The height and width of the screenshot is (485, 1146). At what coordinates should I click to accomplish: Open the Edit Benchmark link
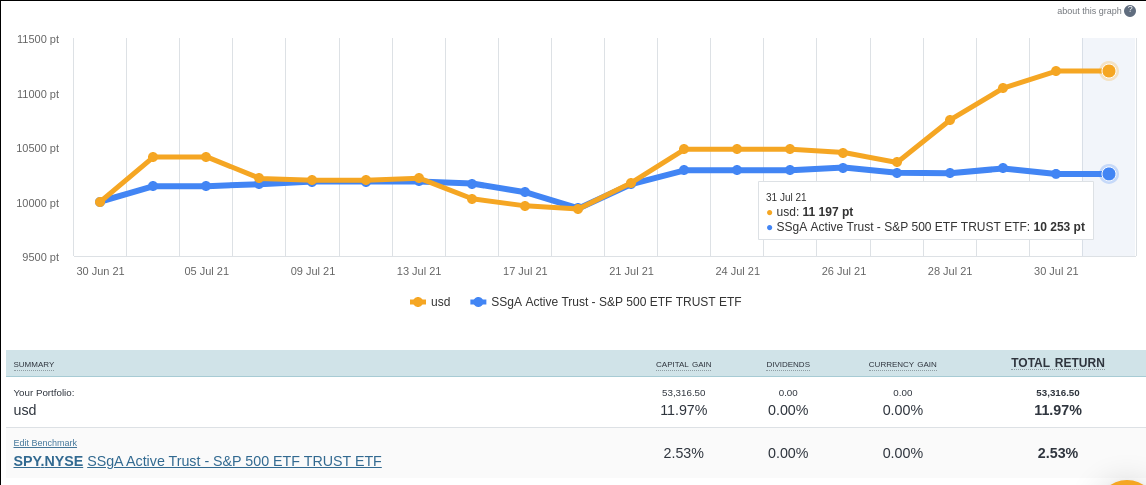45,443
